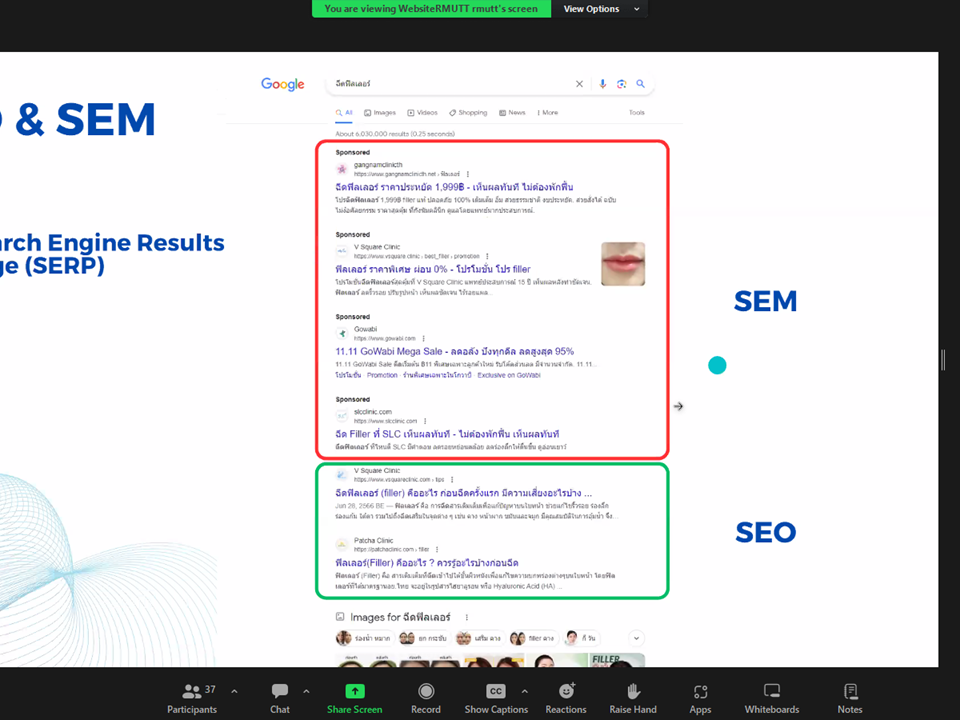The width and height of the screenshot is (960, 720).
Task: Click the 'You are viewing' screen share banner
Action: coord(431,9)
